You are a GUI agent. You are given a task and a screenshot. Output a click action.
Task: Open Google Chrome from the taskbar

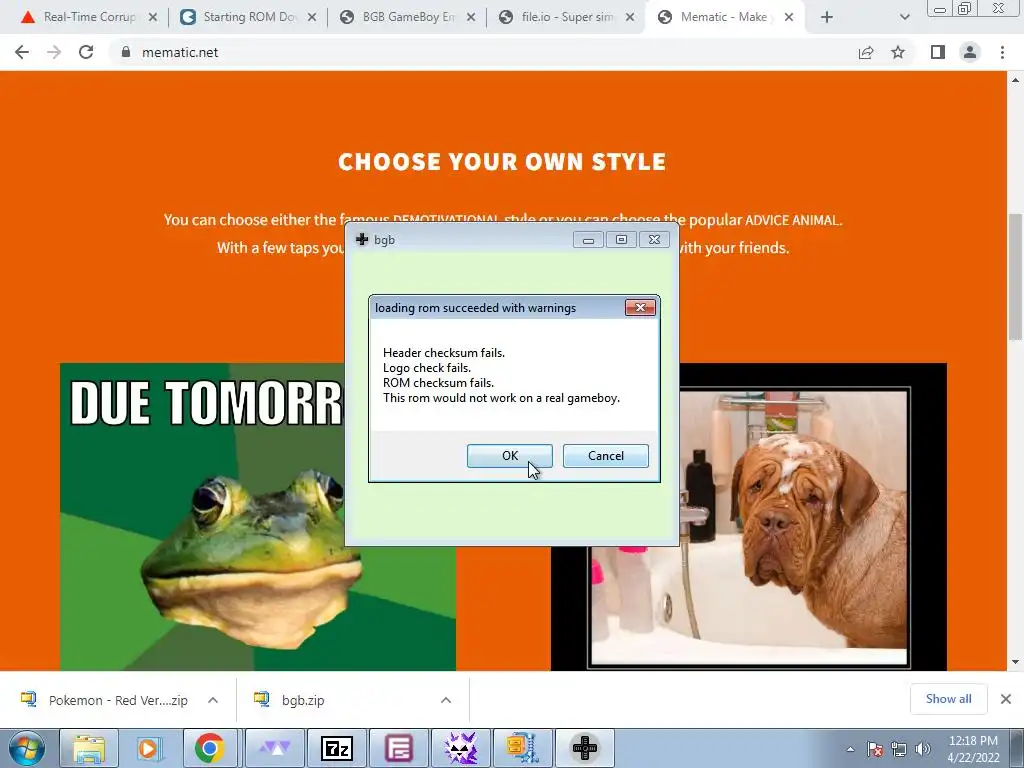210,748
